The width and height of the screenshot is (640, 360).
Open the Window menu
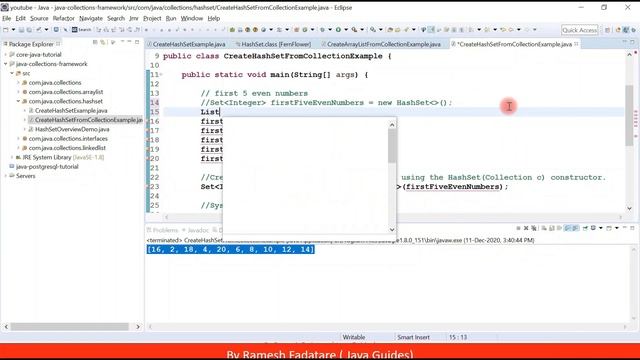(x=192, y=18)
